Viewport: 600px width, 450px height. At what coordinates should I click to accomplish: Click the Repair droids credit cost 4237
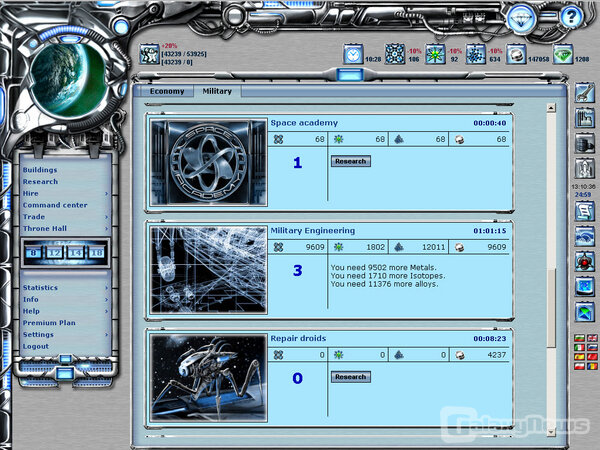coord(497,355)
